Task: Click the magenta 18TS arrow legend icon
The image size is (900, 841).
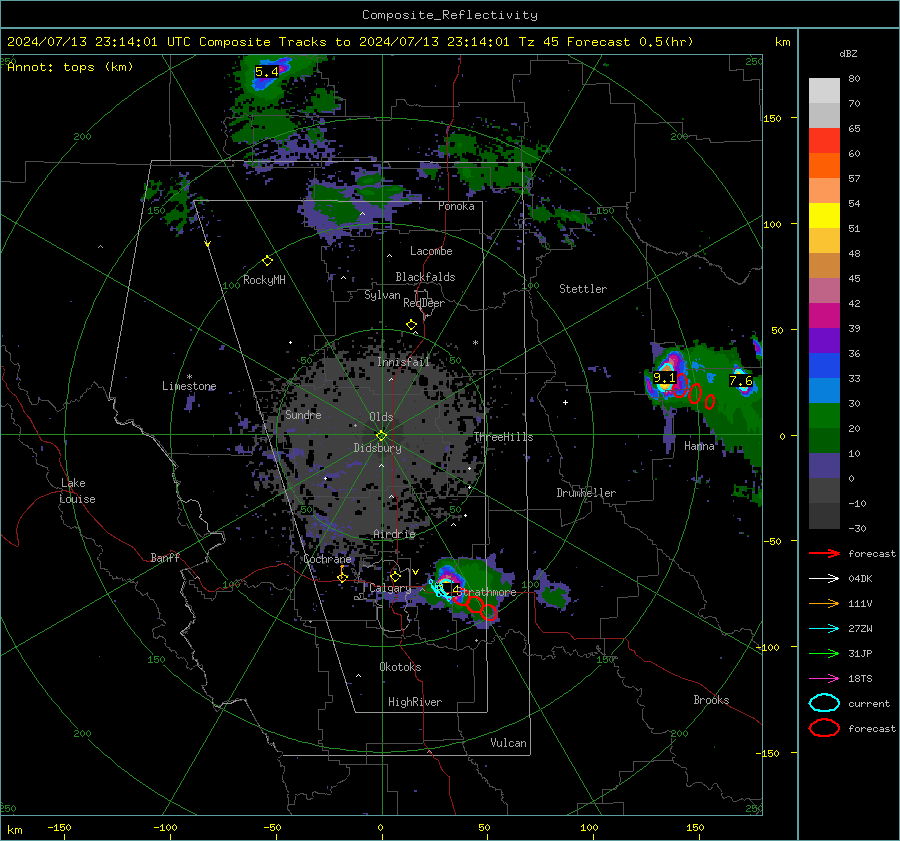Action: click(x=824, y=679)
